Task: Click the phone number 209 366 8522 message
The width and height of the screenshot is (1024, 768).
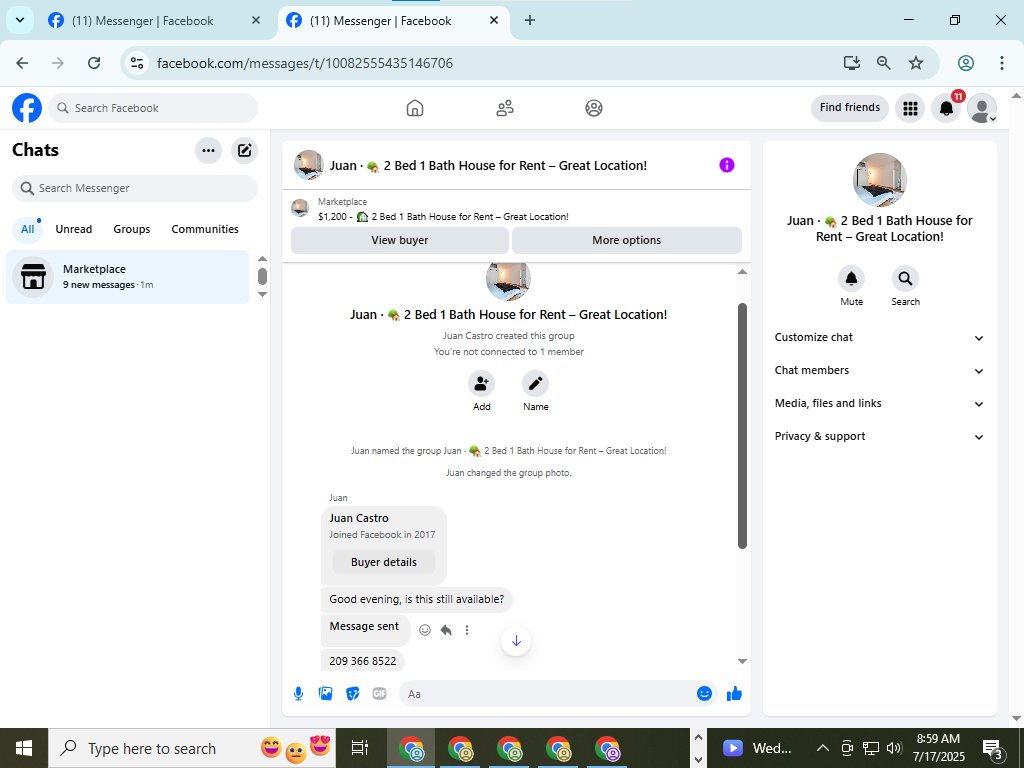Action: click(362, 661)
